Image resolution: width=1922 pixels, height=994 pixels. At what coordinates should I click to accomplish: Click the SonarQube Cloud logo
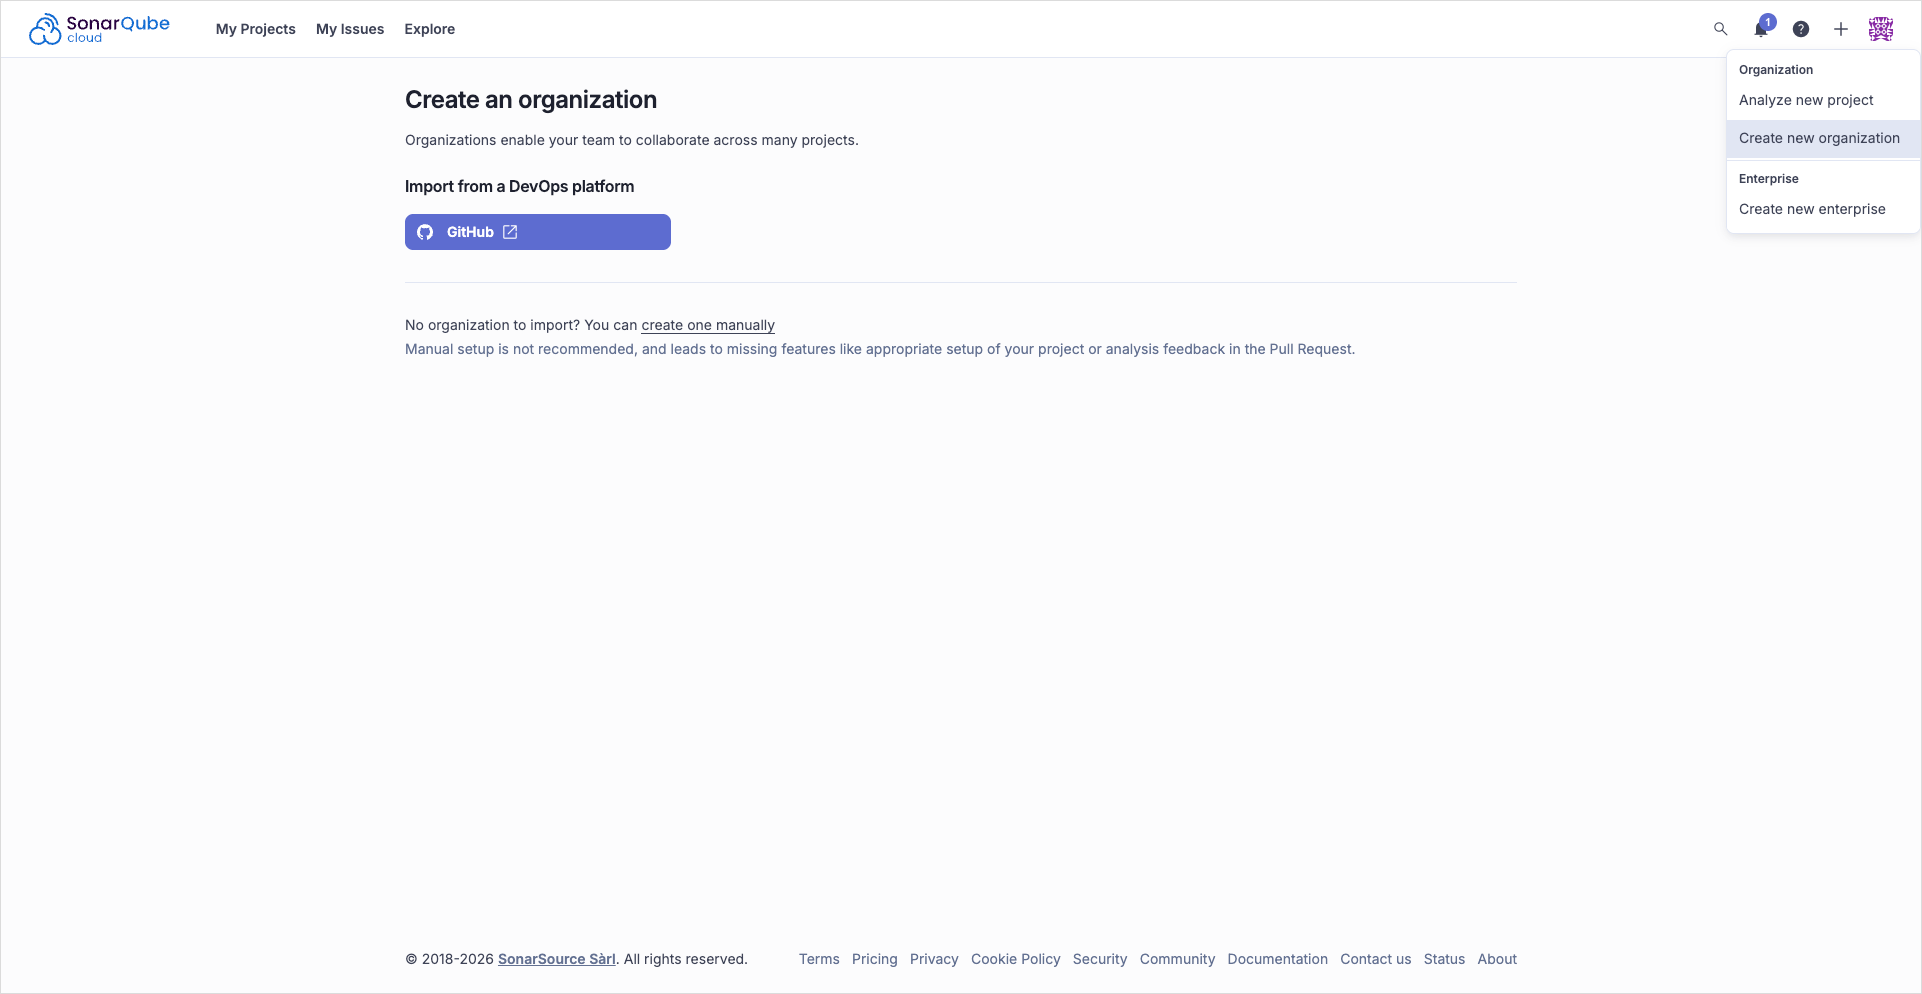coord(99,28)
